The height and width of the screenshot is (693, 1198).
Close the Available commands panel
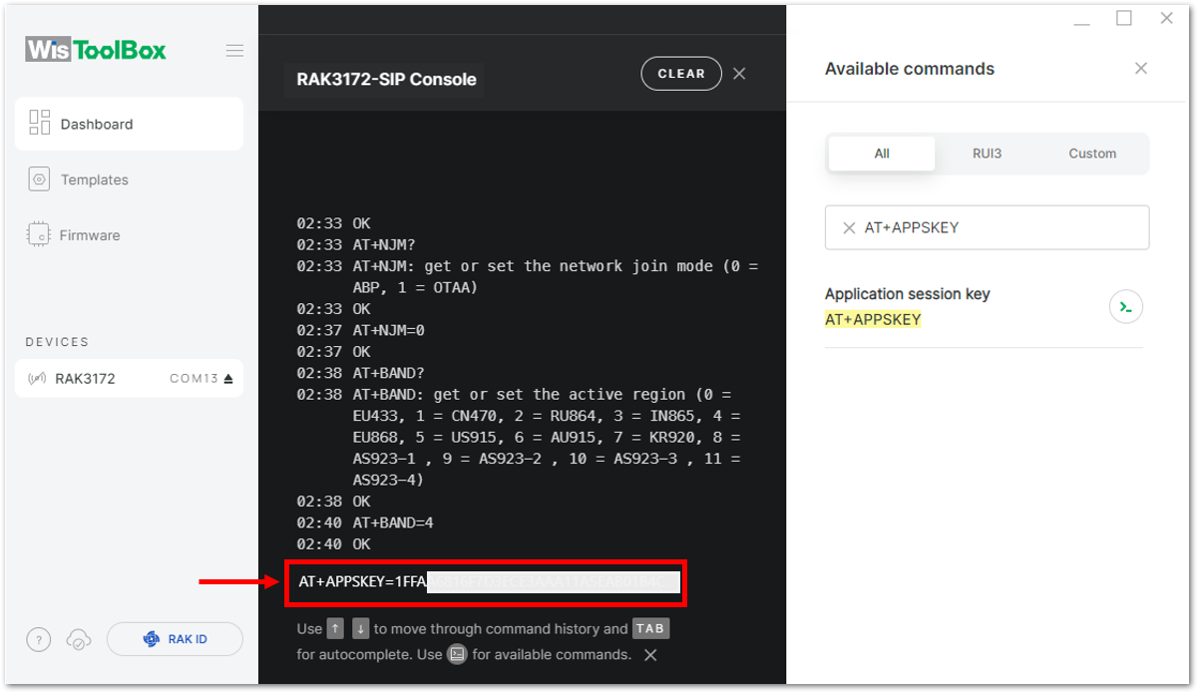[x=1141, y=69]
